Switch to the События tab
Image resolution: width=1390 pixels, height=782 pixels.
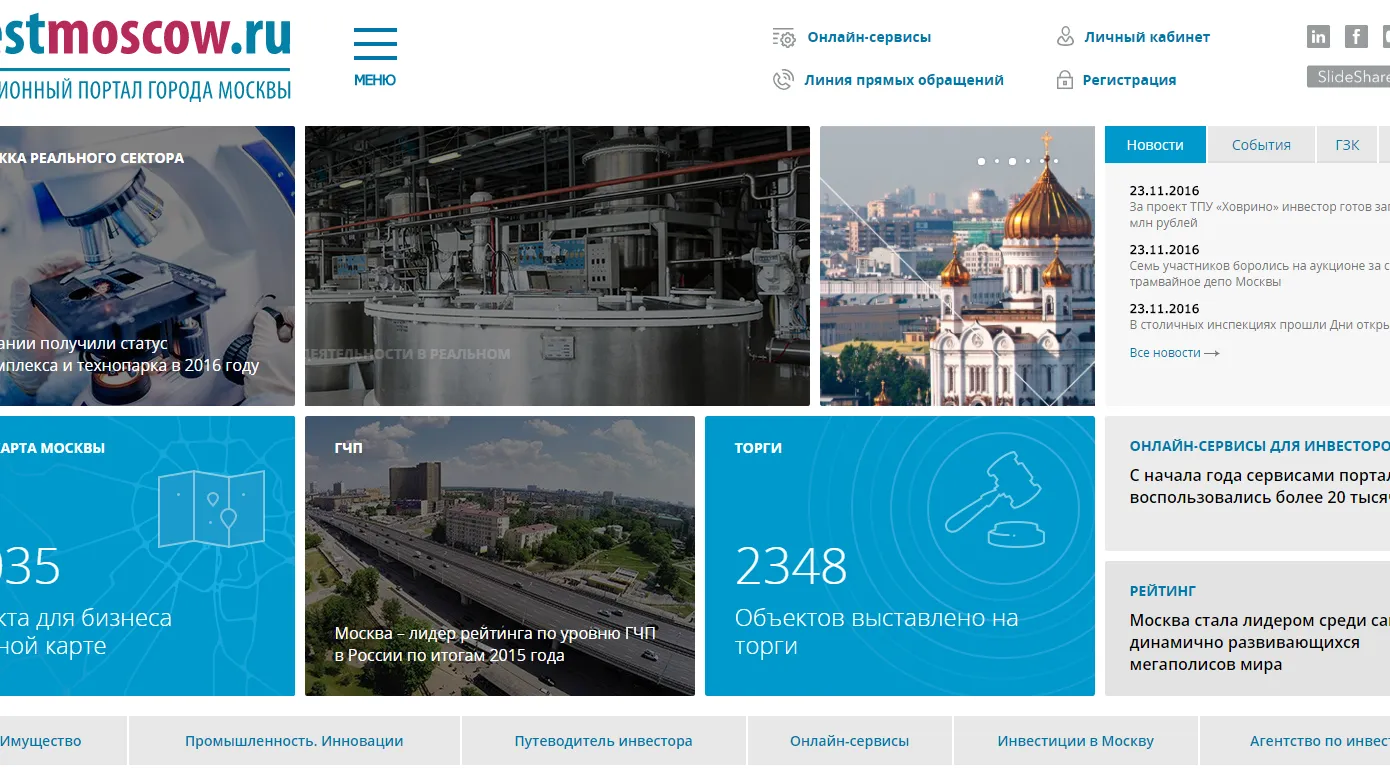(1261, 145)
